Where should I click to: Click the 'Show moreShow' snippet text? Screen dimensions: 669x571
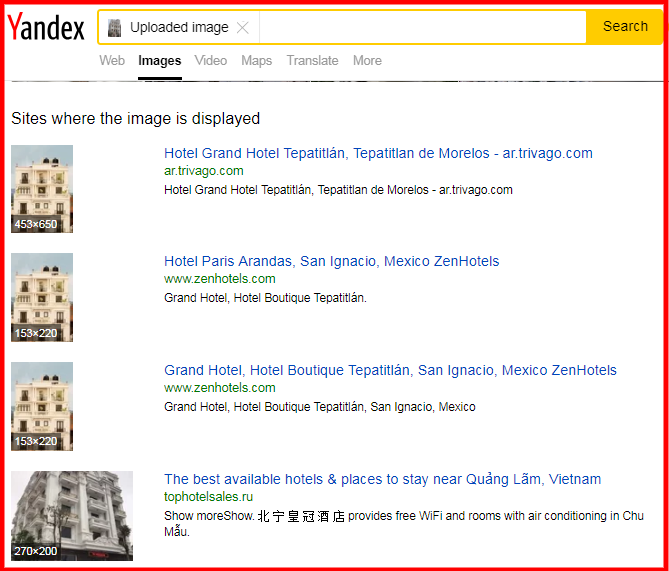pyautogui.click(x=404, y=524)
